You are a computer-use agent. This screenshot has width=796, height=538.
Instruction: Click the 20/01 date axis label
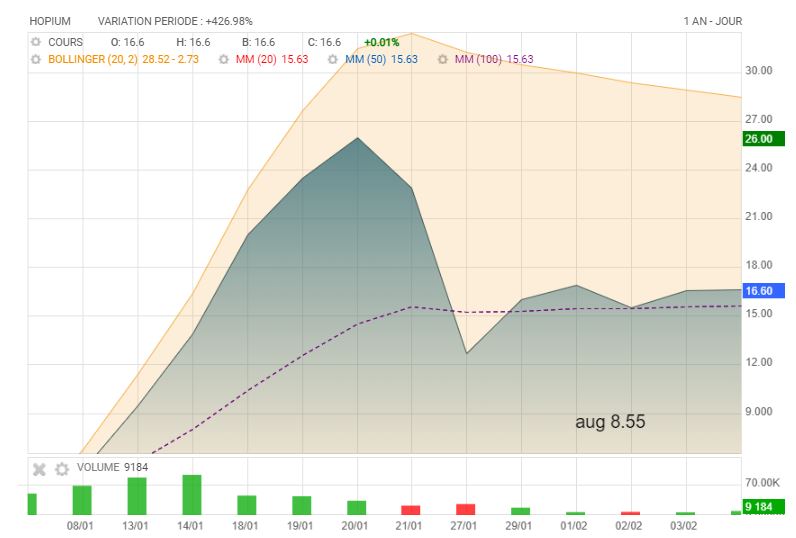[354, 526]
